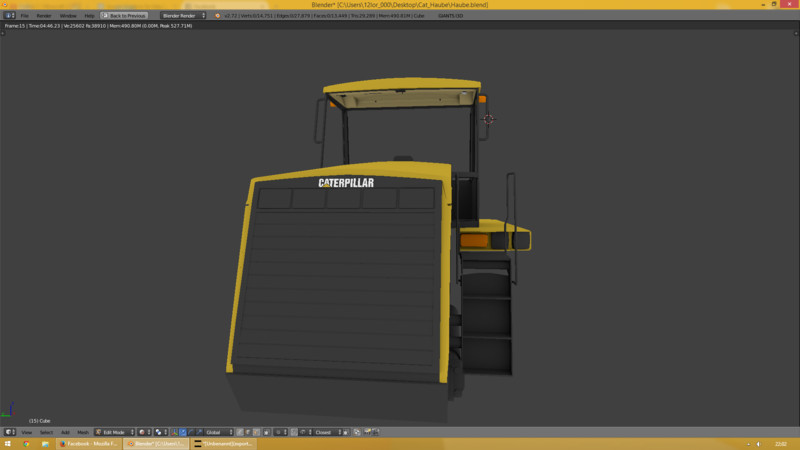Open the Global transform orientation dropdown
Image resolution: width=800 pixels, height=450 pixels.
219,432
